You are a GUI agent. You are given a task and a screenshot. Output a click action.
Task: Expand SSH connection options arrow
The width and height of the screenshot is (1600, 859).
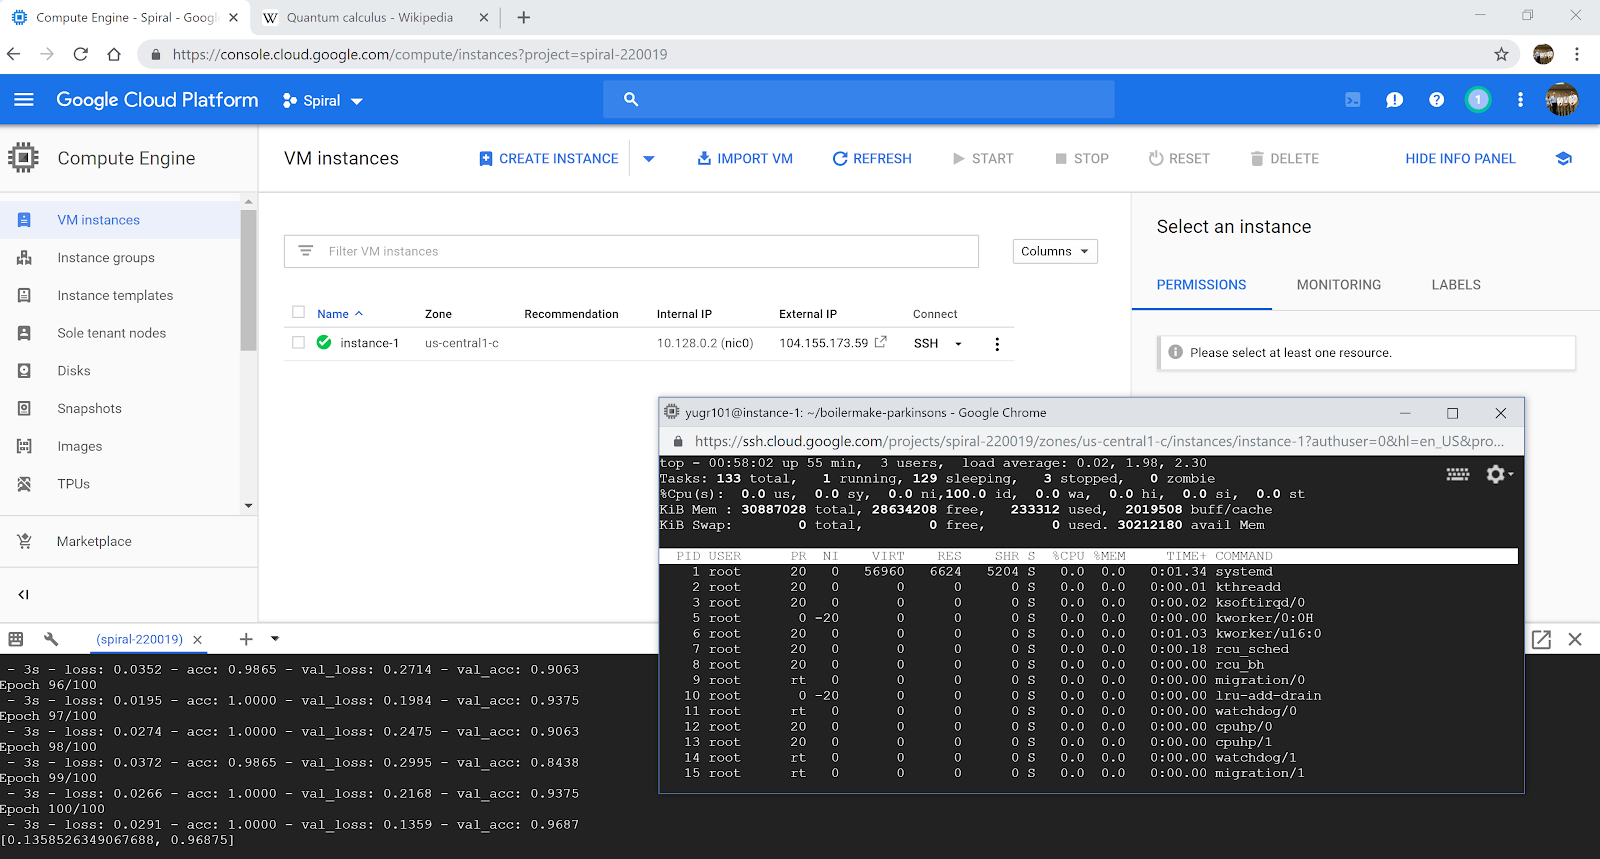(x=958, y=344)
